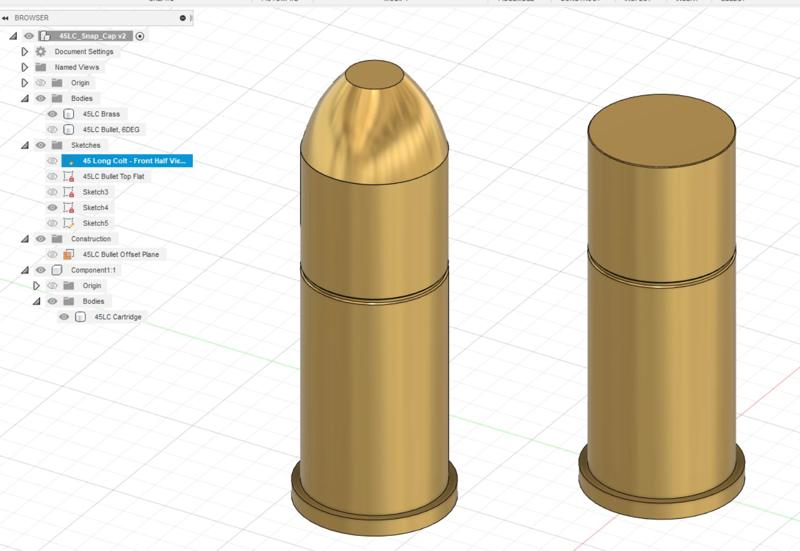Select '45 Long Colt - Front Half Vie...' sketch name
This screenshot has height=551, width=800.
pyautogui.click(x=134, y=161)
